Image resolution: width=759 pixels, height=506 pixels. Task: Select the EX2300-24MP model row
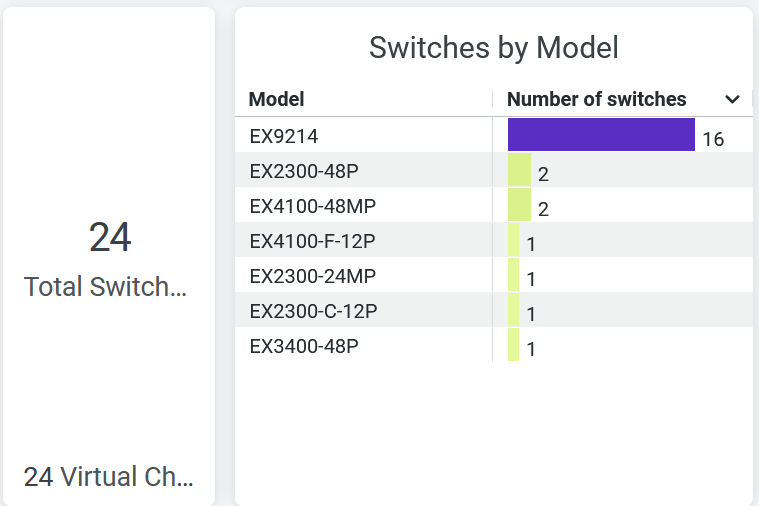point(312,276)
